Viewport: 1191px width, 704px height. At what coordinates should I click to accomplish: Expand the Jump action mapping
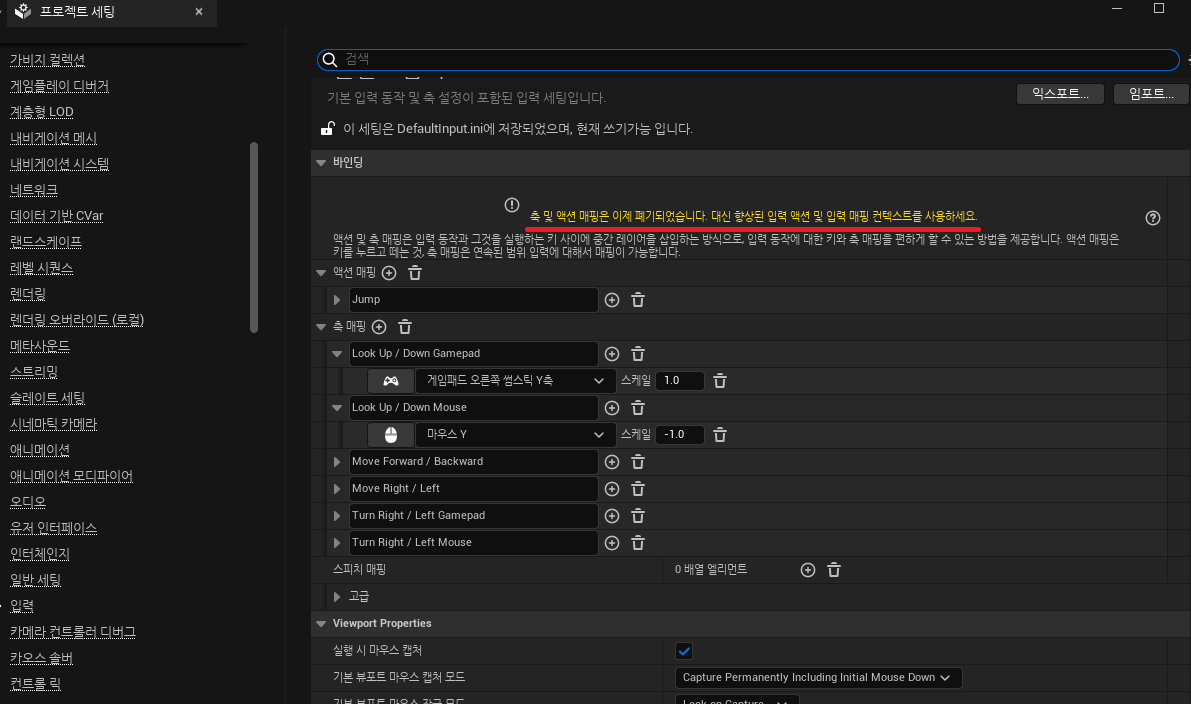click(x=336, y=300)
